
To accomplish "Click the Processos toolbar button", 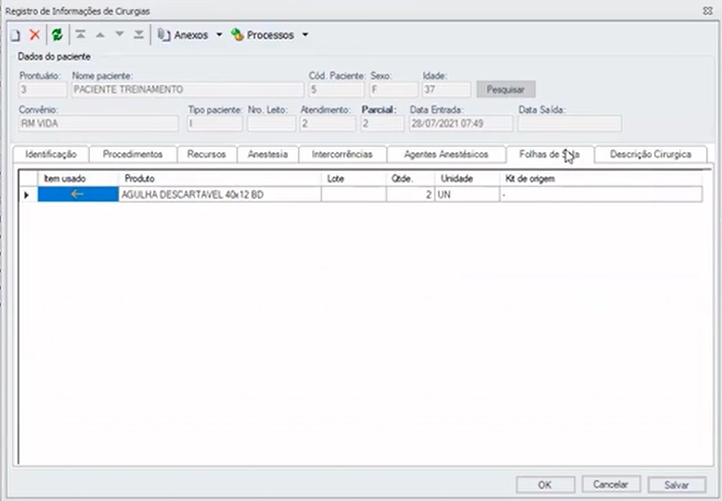I will pyautogui.click(x=262, y=35).
